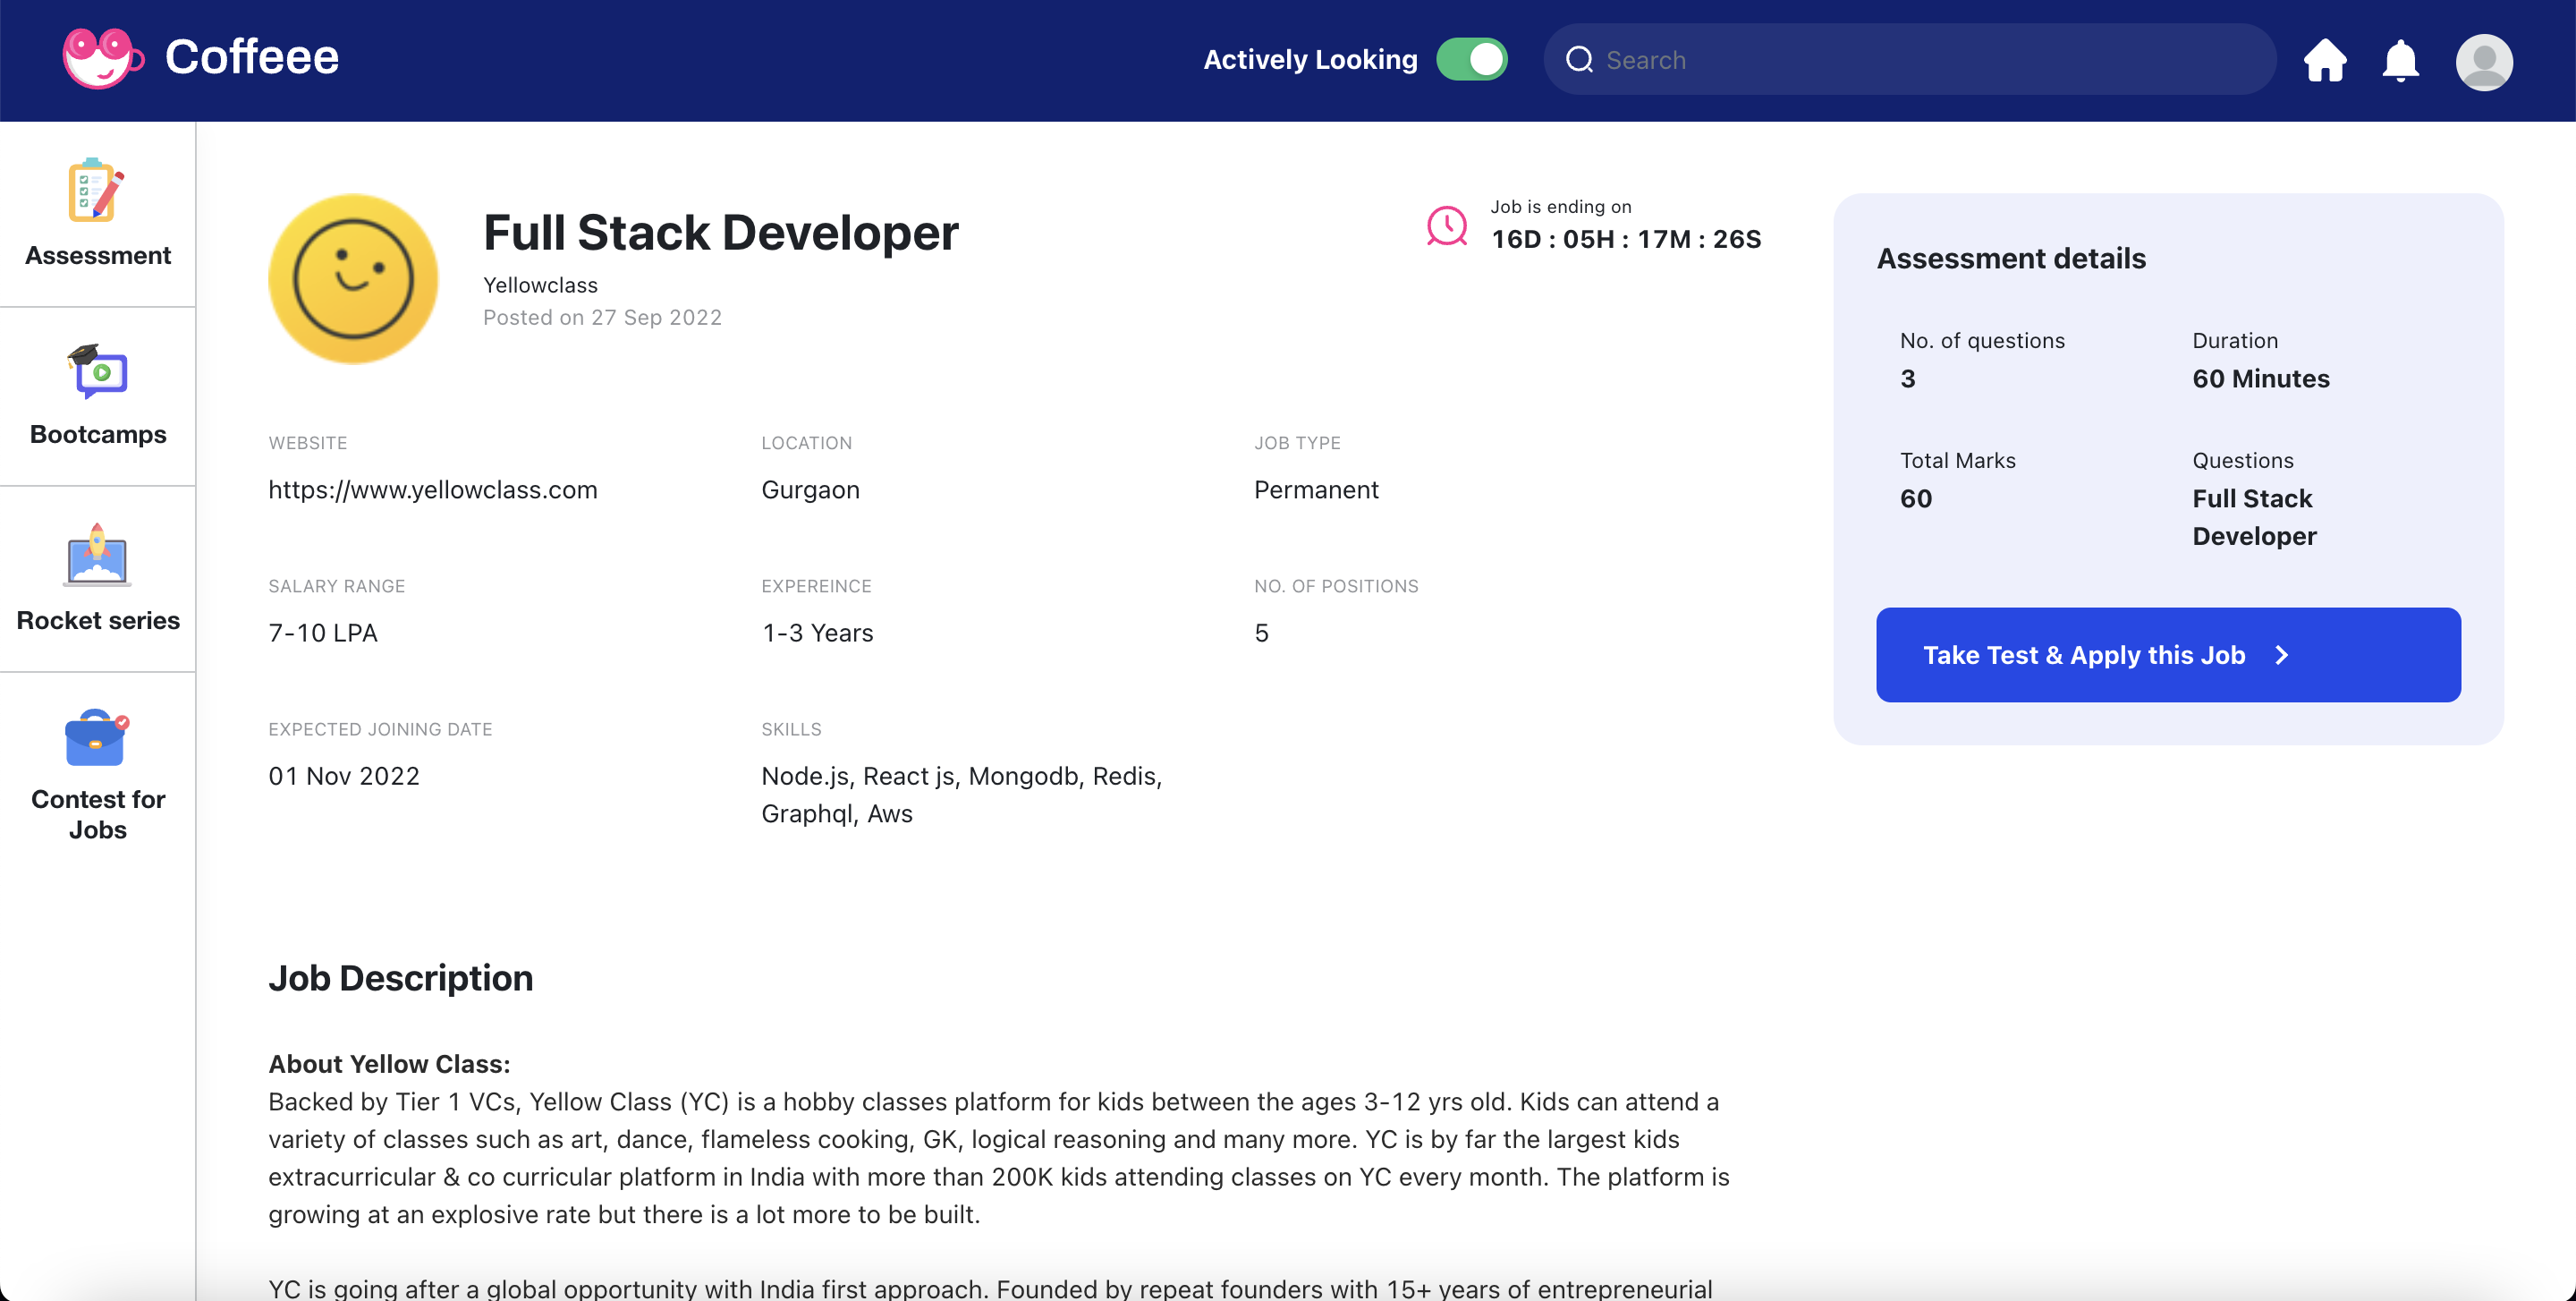Click the magnifier search icon
2576x1301 pixels.
click(1579, 60)
